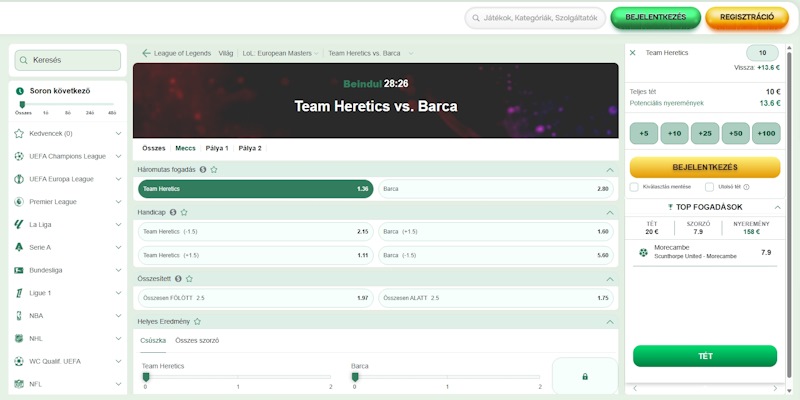Click the Világ breadcrumb link
Image resolution: width=800 pixels, height=400 pixels.
click(226, 53)
